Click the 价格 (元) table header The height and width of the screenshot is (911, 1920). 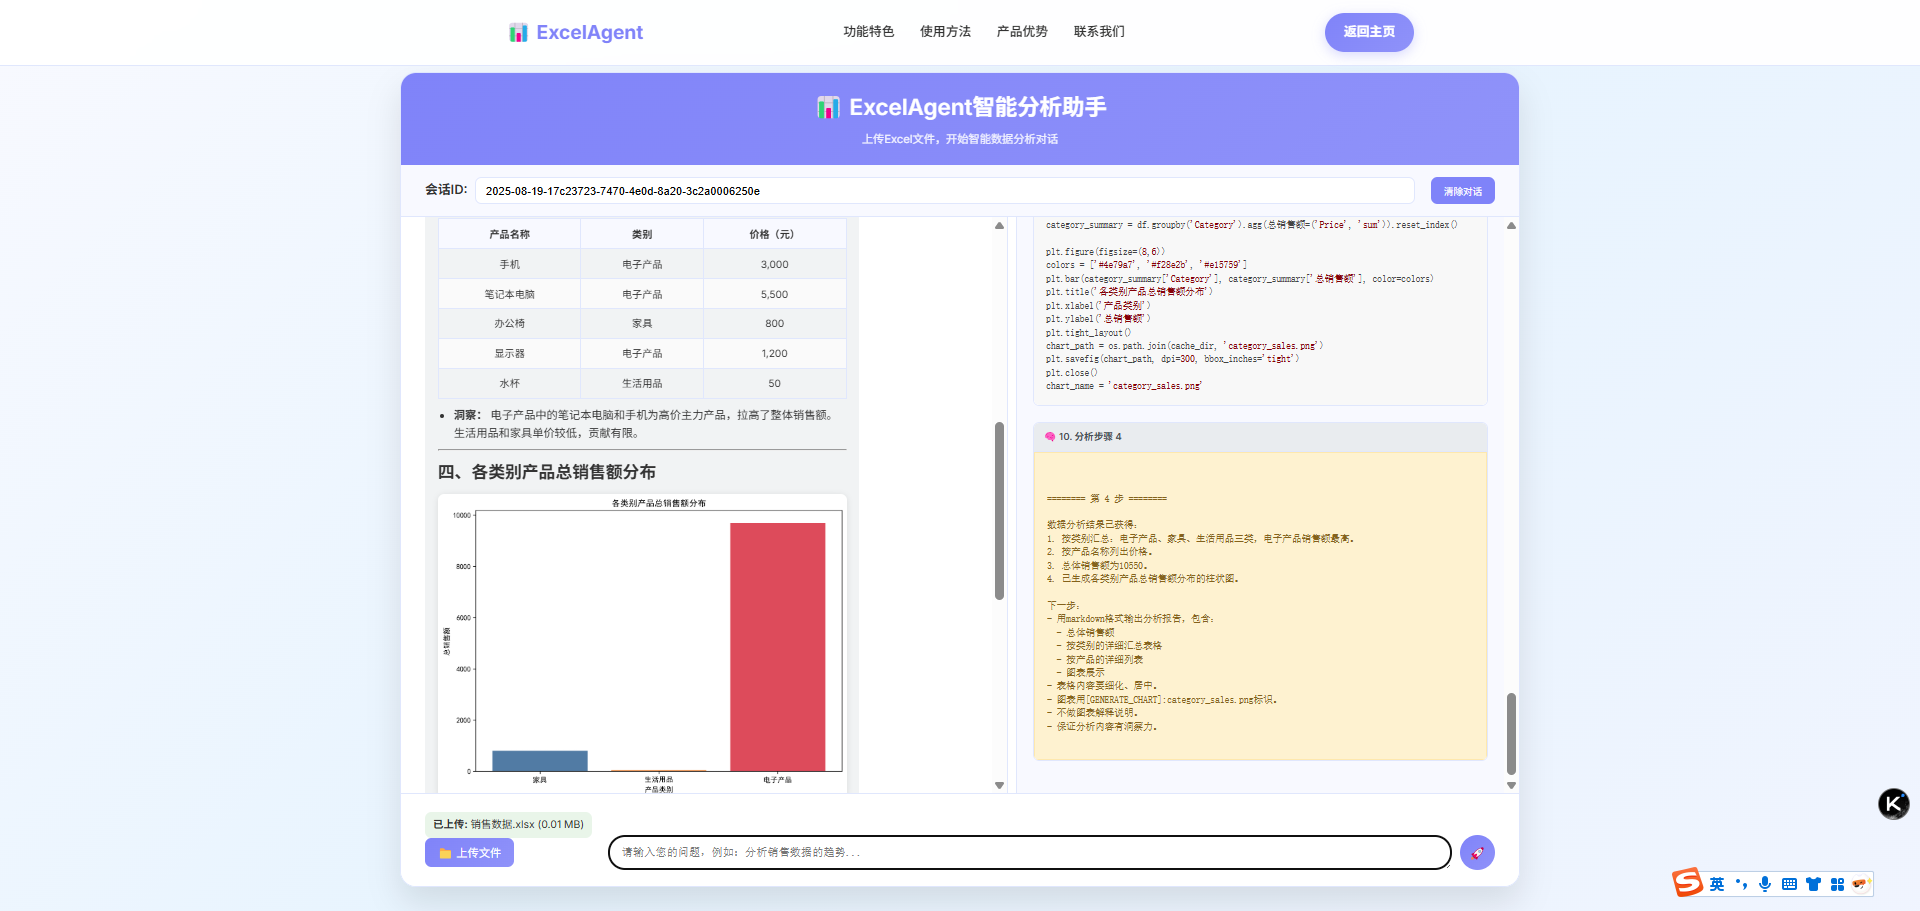pyautogui.click(x=775, y=234)
